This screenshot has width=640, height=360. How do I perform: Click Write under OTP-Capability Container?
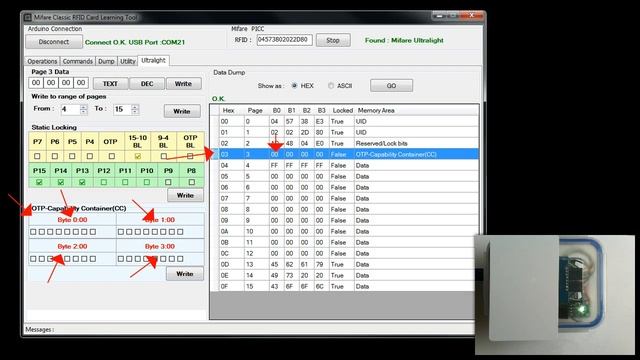pos(184,274)
